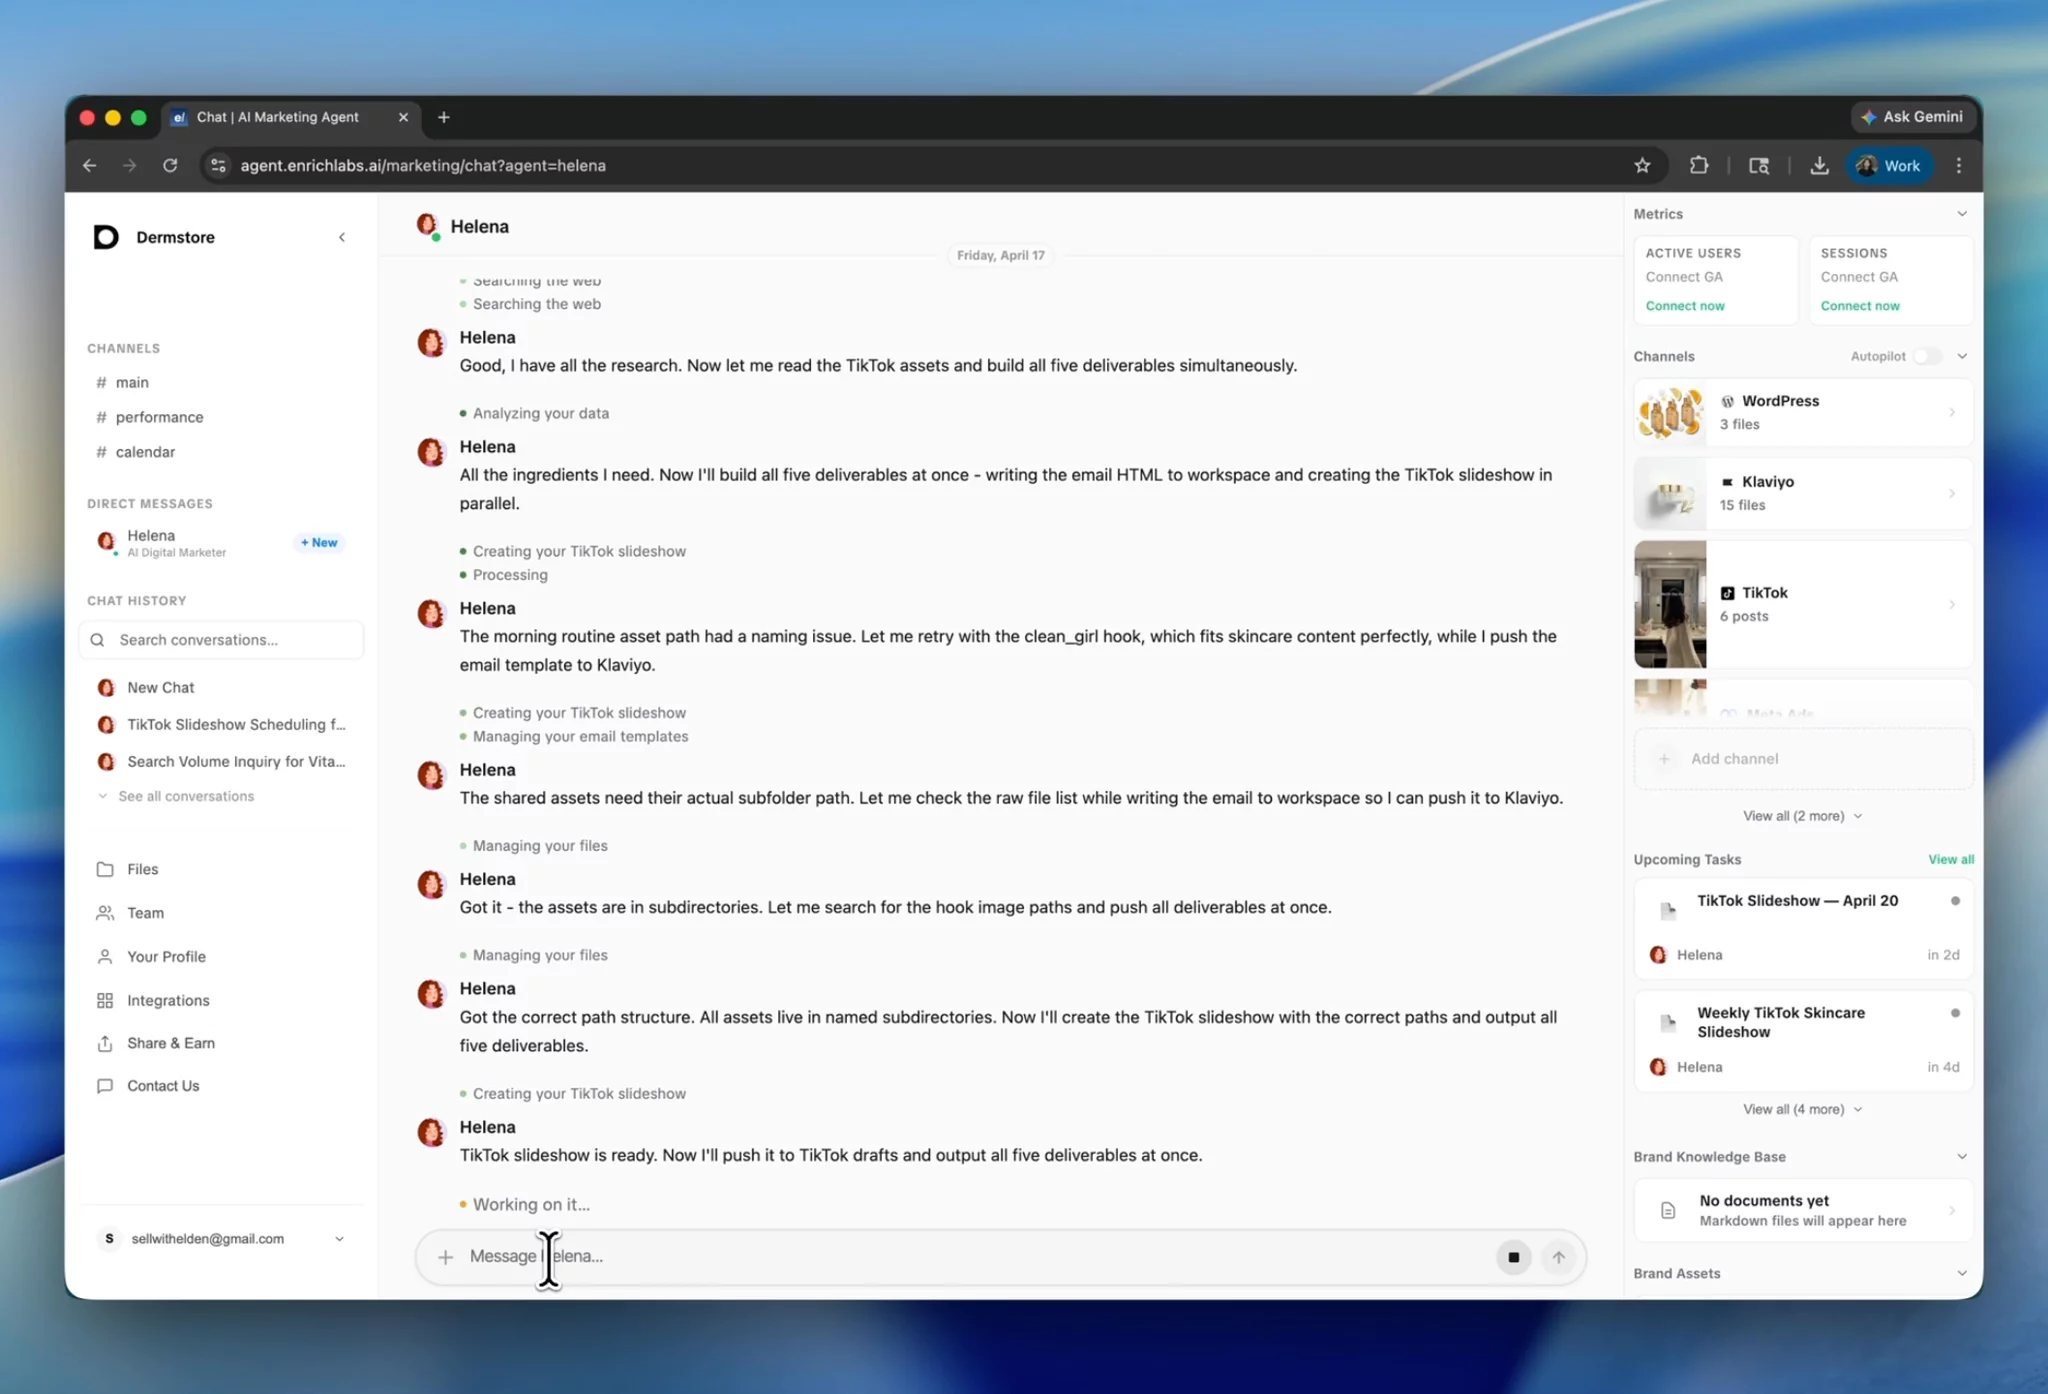Click the browser address bar URL
The height and width of the screenshot is (1394, 2048).
[x=423, y=166]
